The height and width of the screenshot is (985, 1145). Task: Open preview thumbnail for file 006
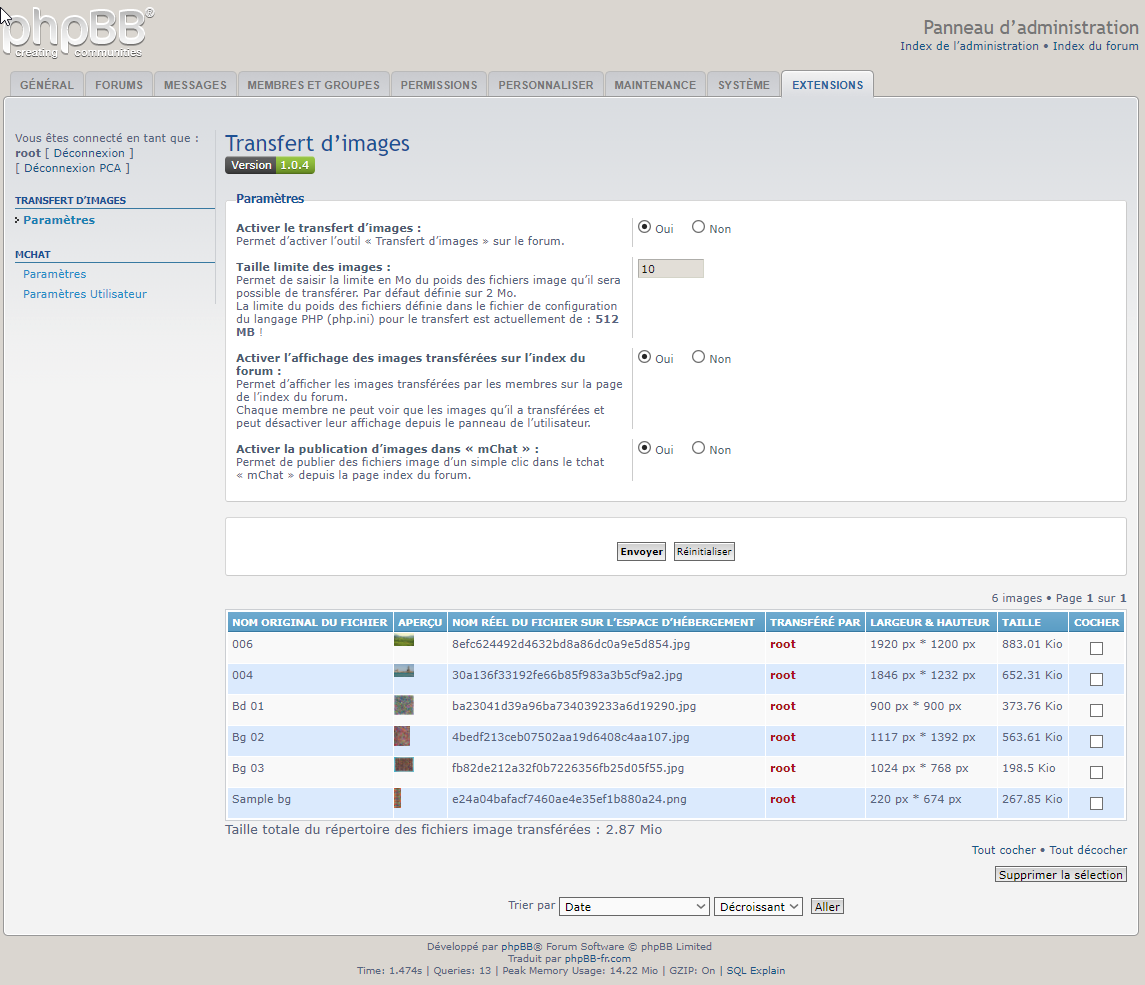click(x=404, y=641)
